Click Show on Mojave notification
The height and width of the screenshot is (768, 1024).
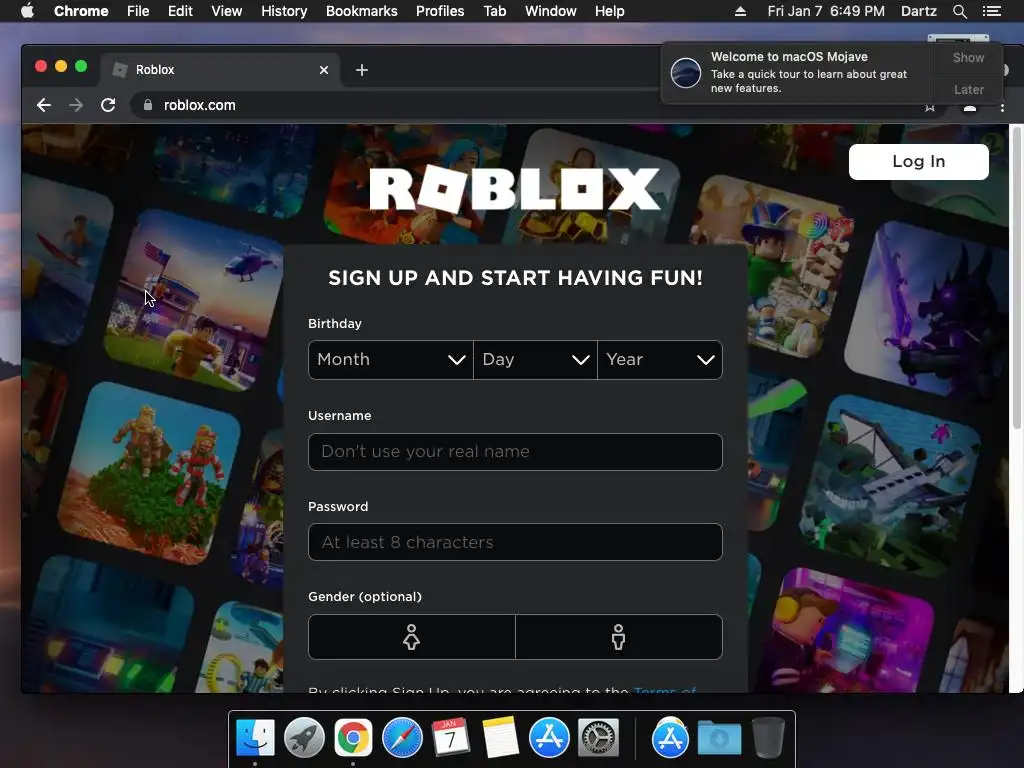point(968,57)
